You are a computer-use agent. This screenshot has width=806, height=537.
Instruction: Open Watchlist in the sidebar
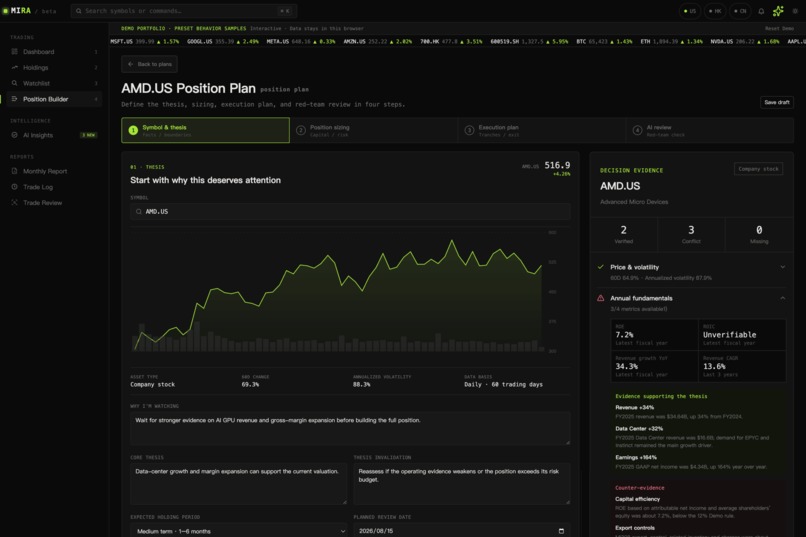pos(54,83)
